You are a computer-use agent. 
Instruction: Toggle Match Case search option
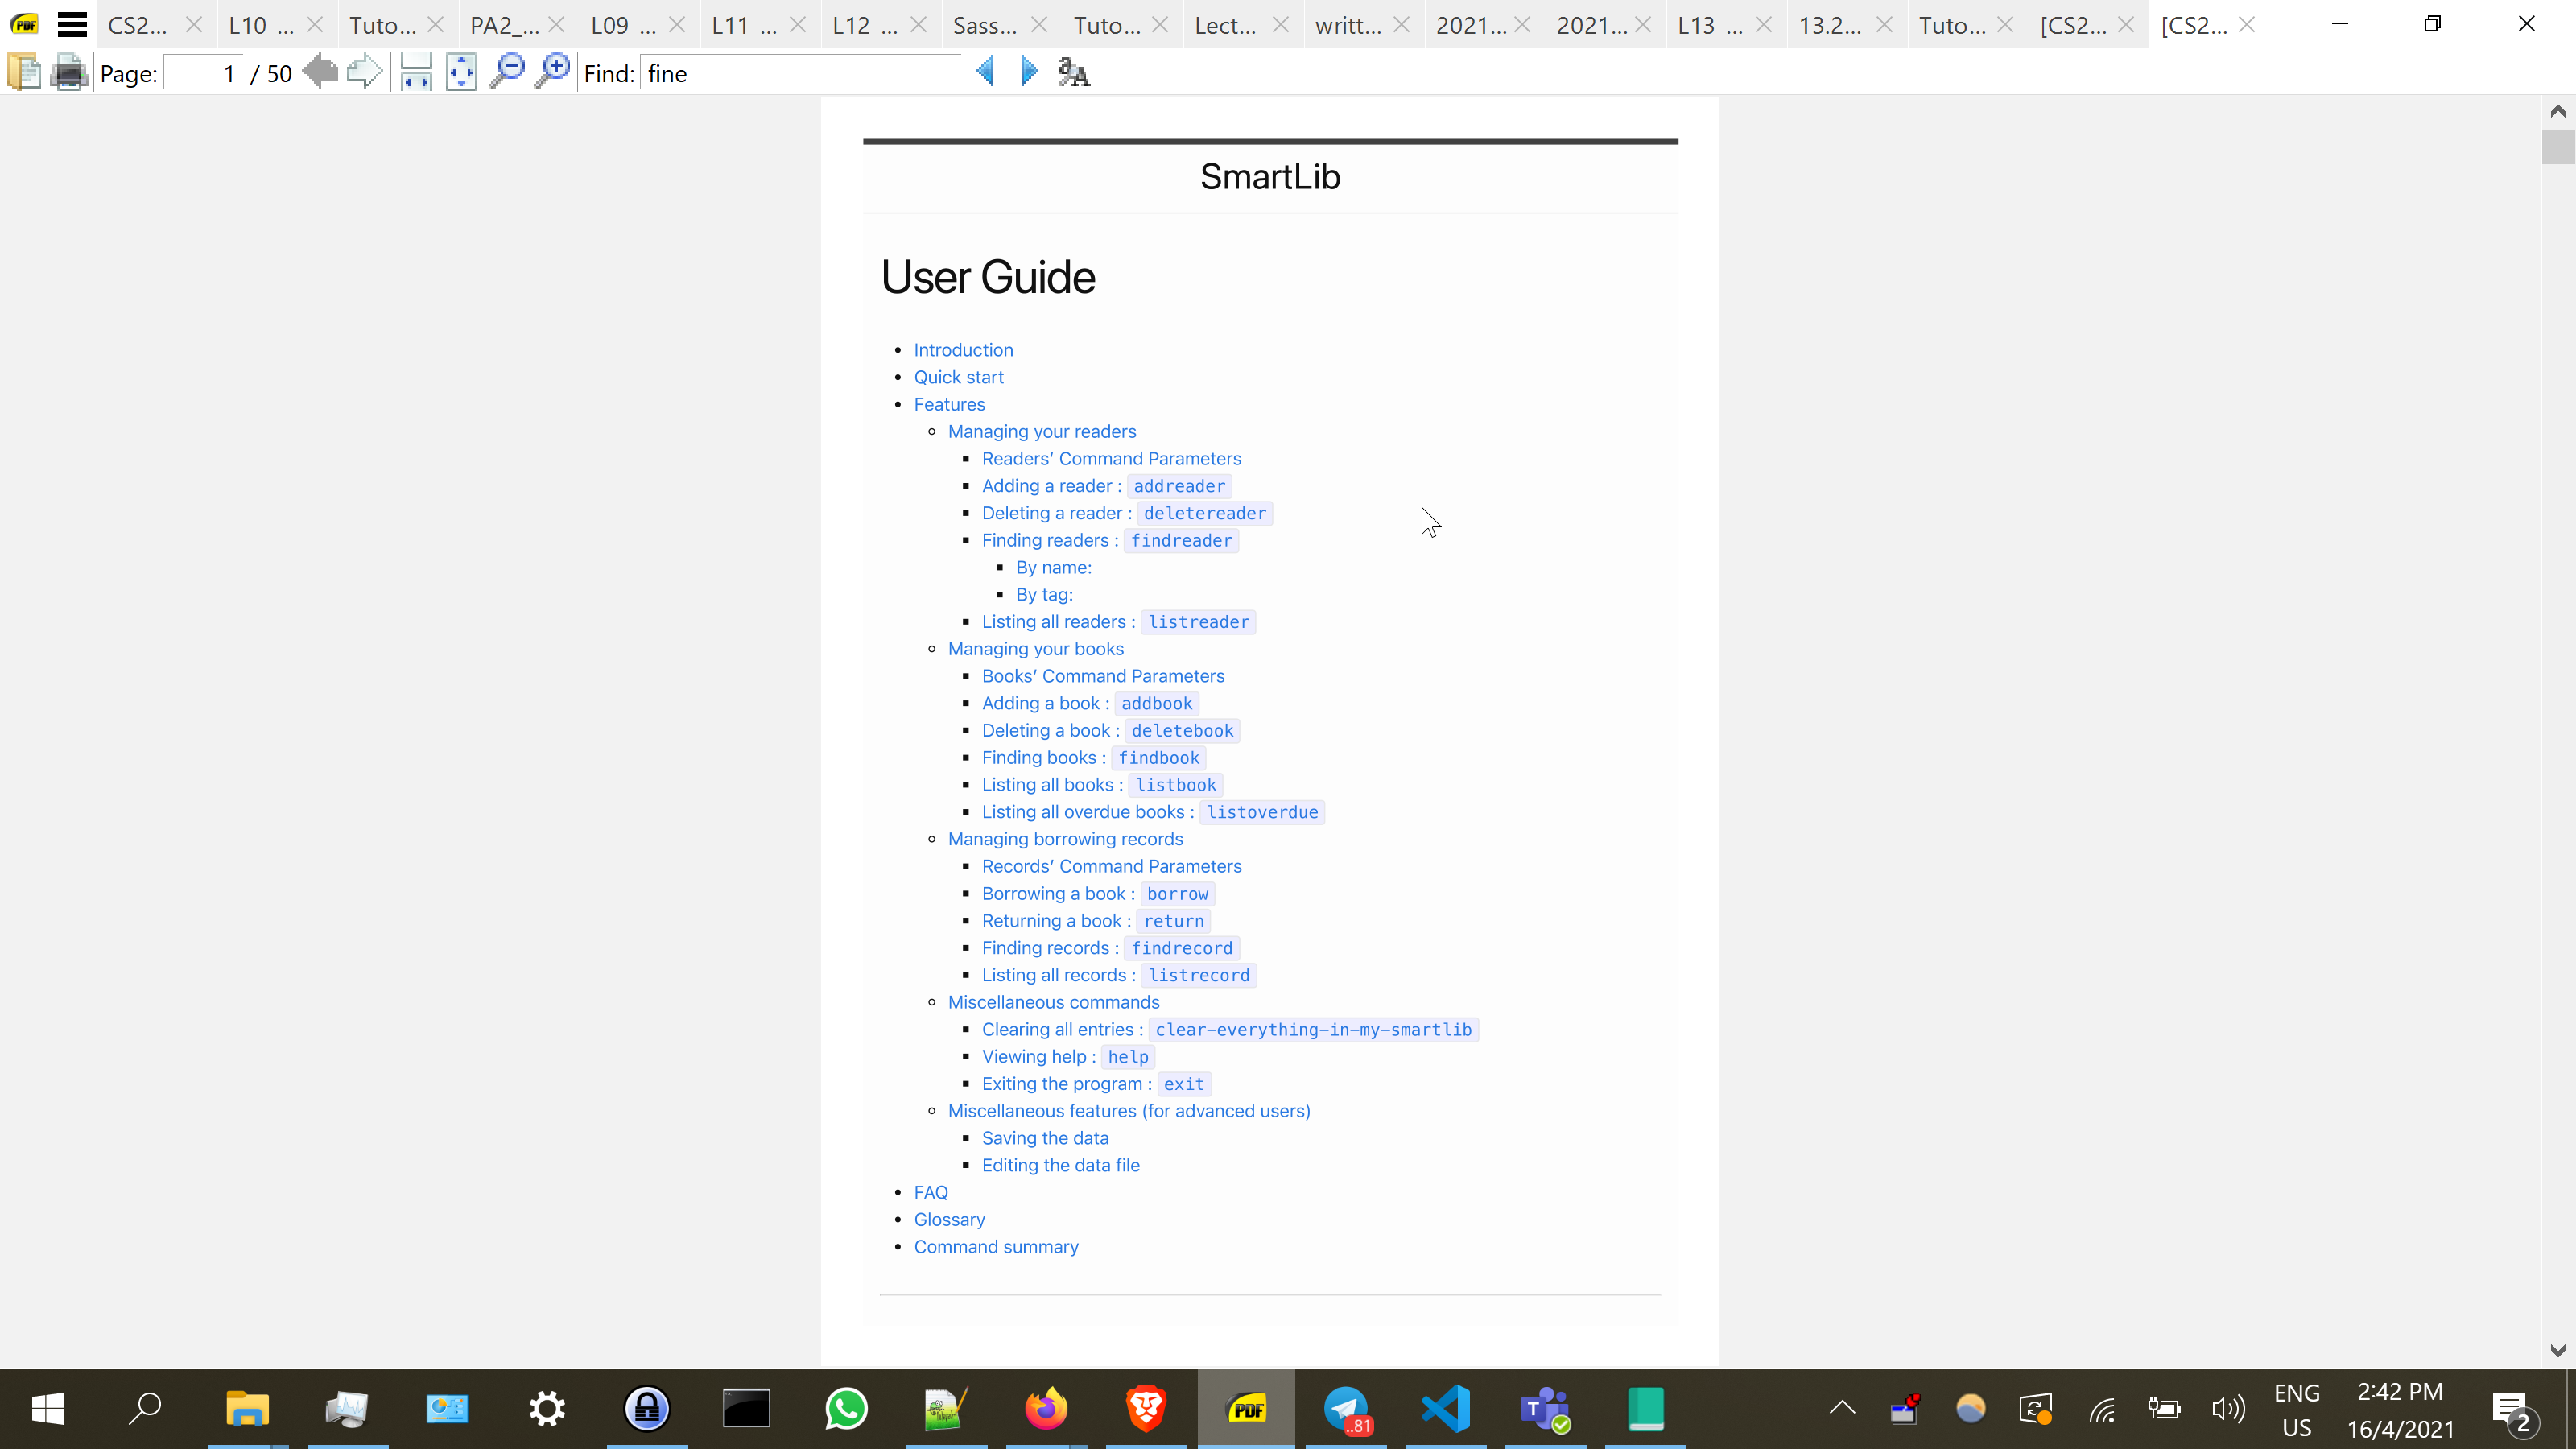[x=1074, y=73]
